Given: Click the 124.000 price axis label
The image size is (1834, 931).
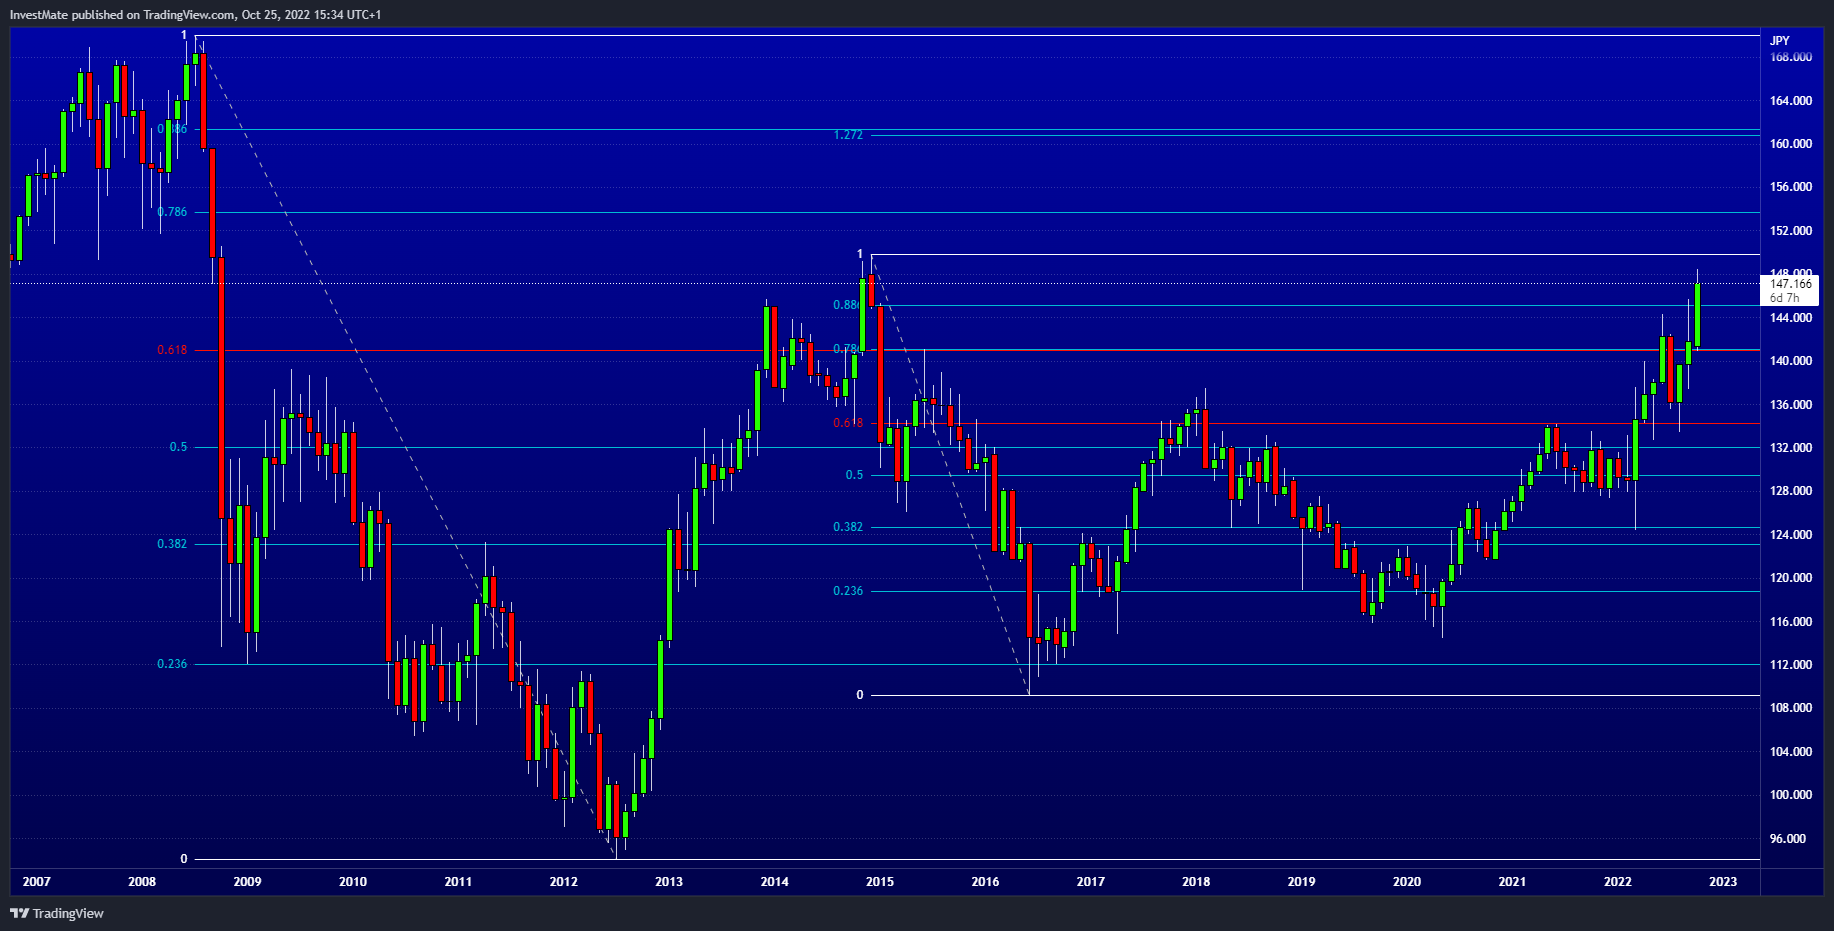Looking at the screenshot, I should [x=1790, y=535].
